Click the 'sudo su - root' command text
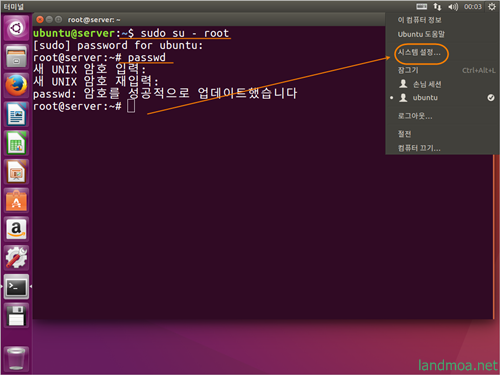The width and height of the screenshot is (500, 375). (x=185, y=33)
